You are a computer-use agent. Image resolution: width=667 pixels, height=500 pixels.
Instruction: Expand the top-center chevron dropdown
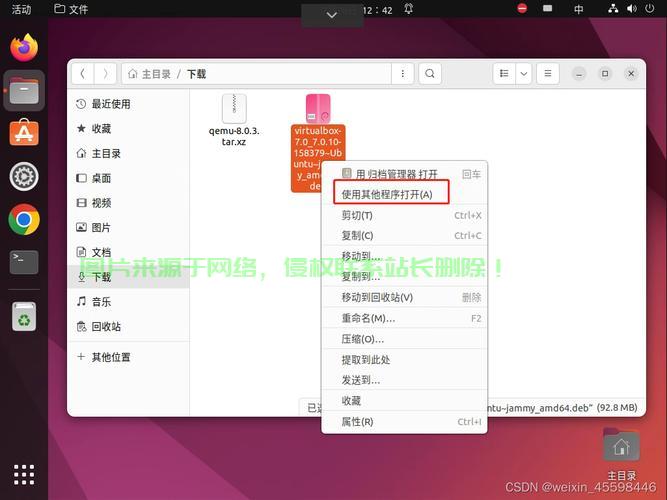pos(332,15)
